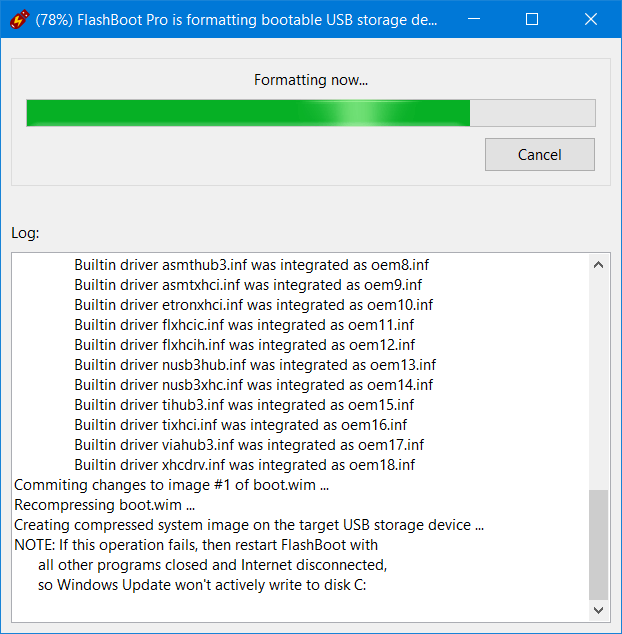
Task: Select log line about nusb3xhc.inf driver
Action: click(x=254, y=385)
